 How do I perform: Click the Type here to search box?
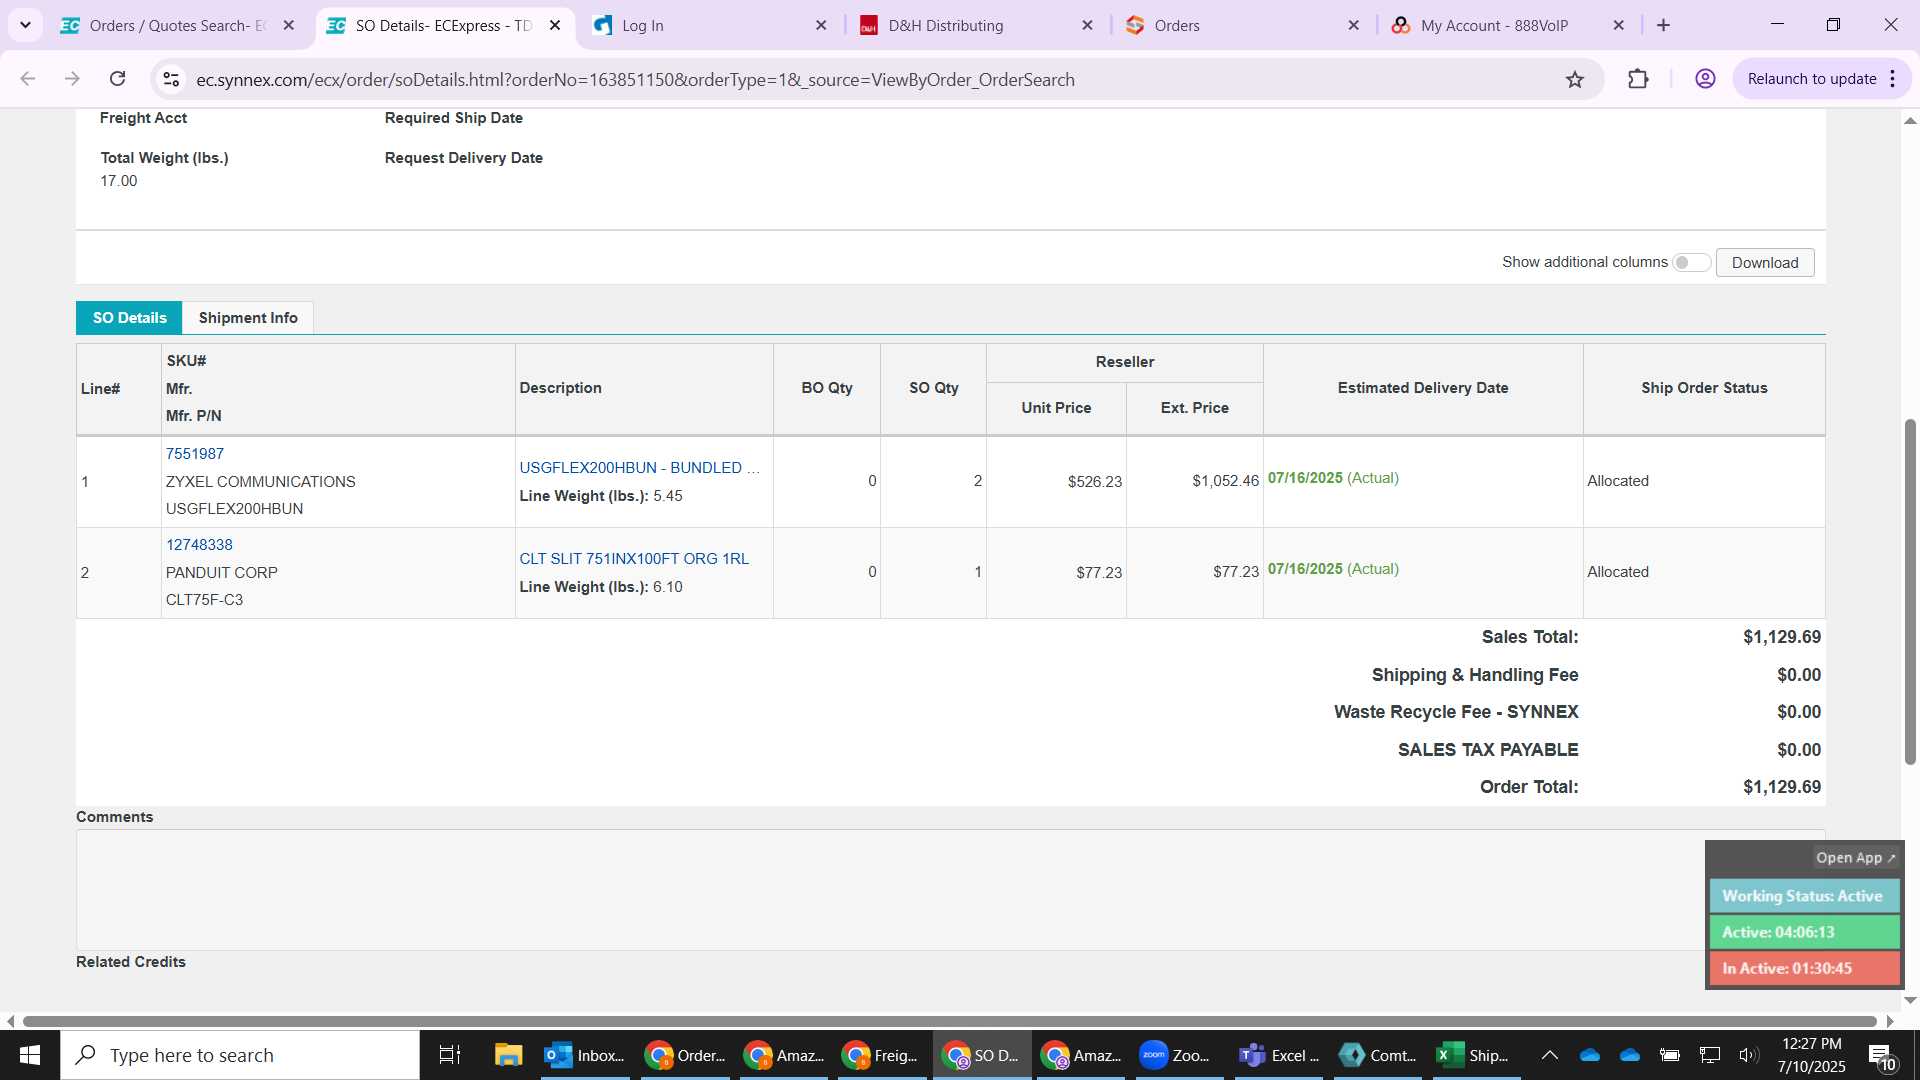pos(240,1055)
